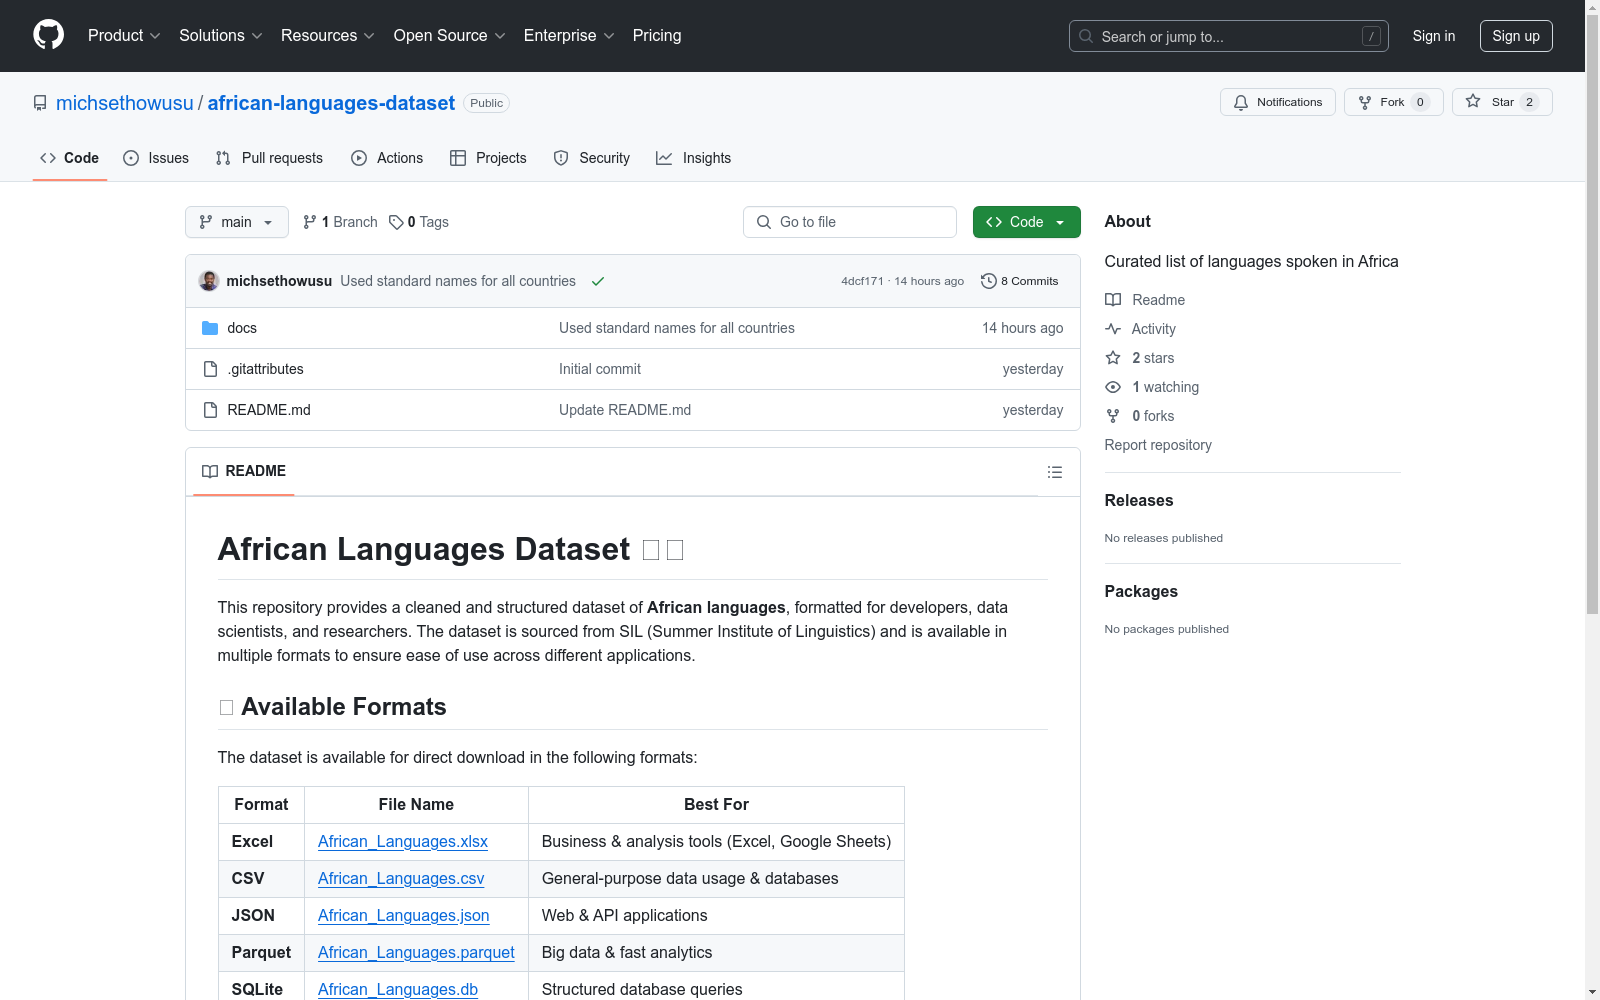Expand the Resources dropdown menu
The height and width of the screenshot is (1000, 1600).
[x=328, y=36]
